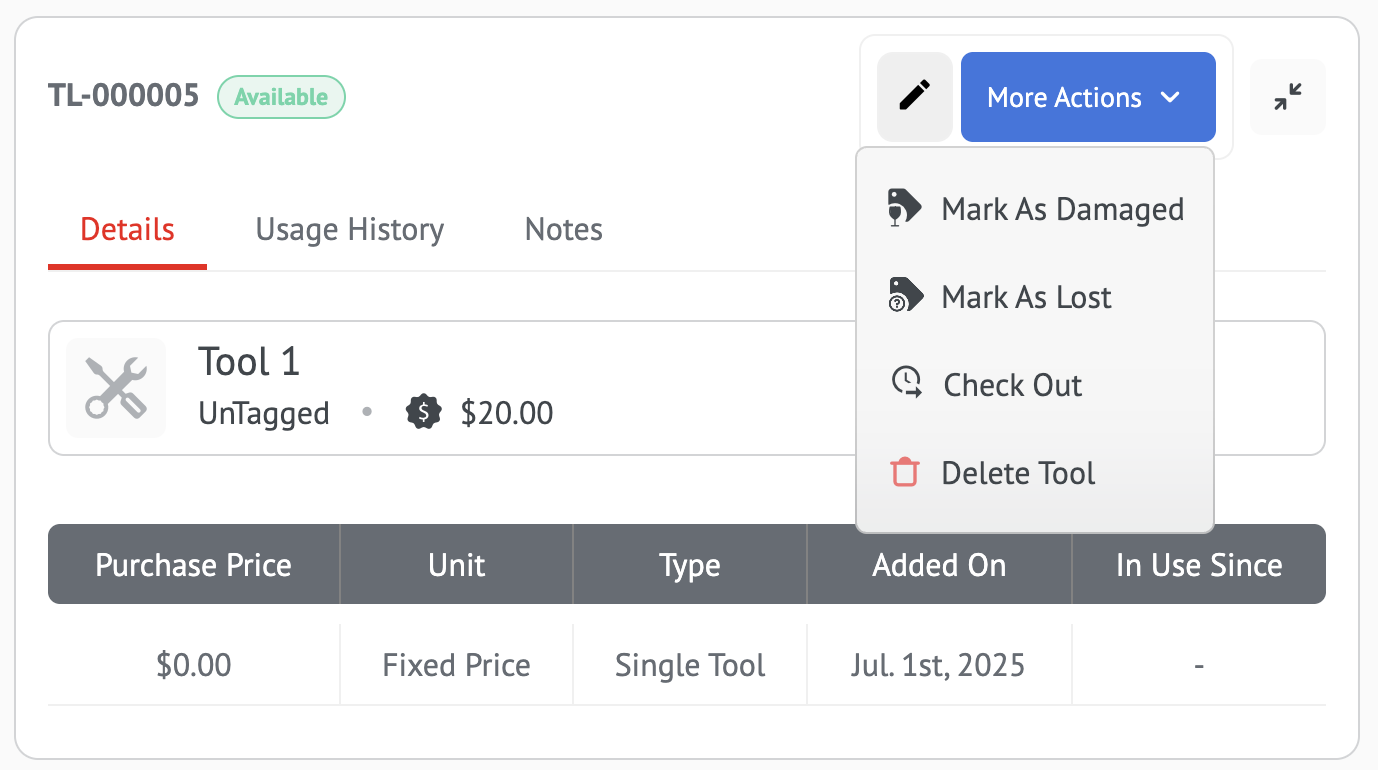Click the Added On column header
This screenshot has height=770, width=1378.
tap(939, 565)
